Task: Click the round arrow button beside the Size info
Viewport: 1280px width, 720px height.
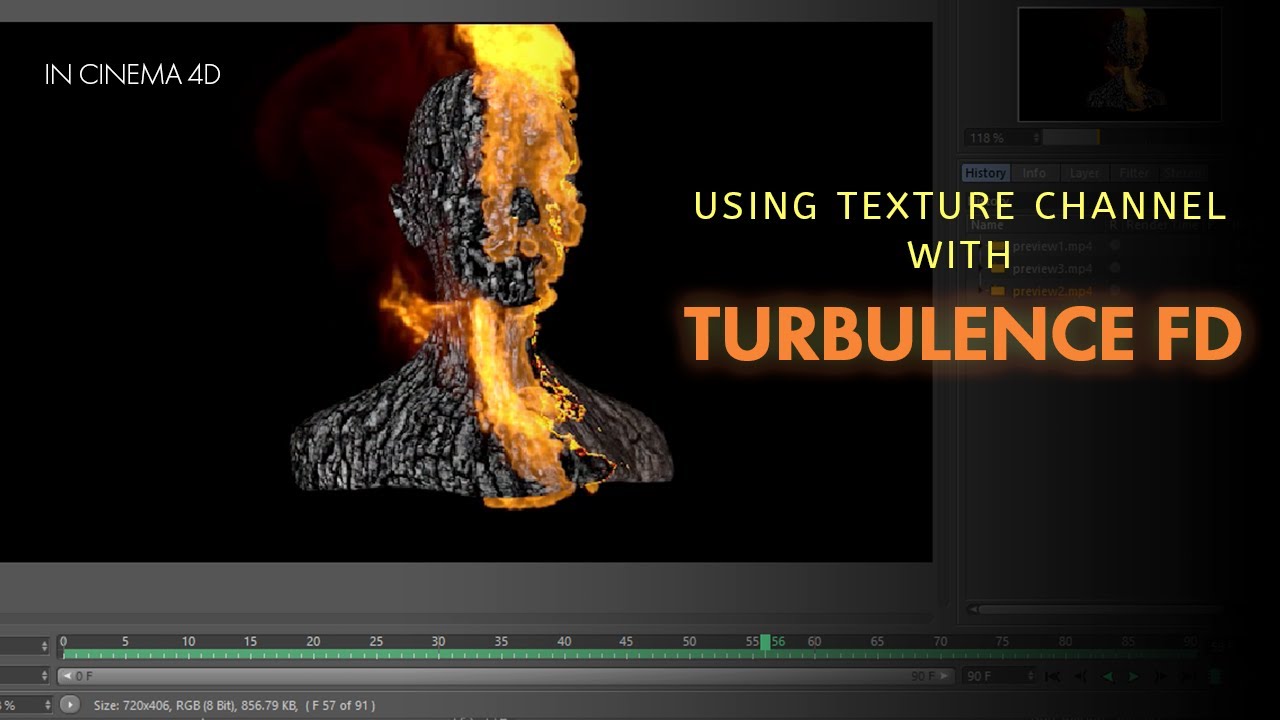Action: [x=69, y=705]
